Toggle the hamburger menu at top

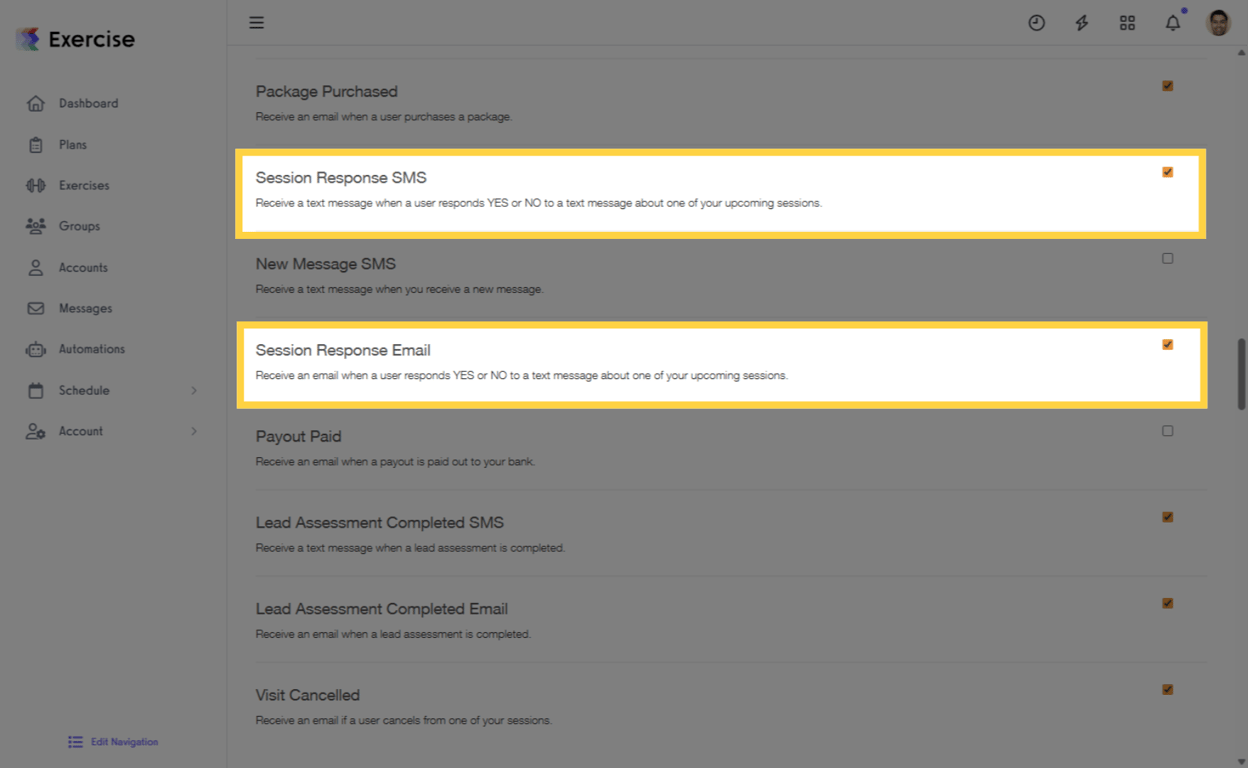[x=256, y=22]
